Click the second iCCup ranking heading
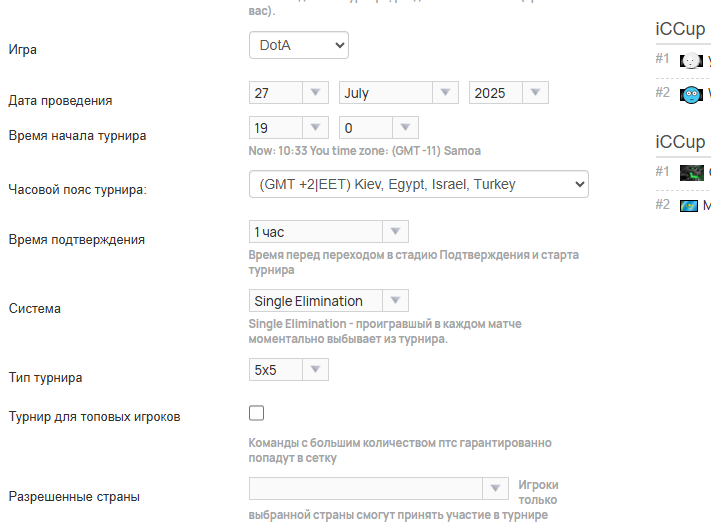This screenshot has height=525, width=711. 680,142
